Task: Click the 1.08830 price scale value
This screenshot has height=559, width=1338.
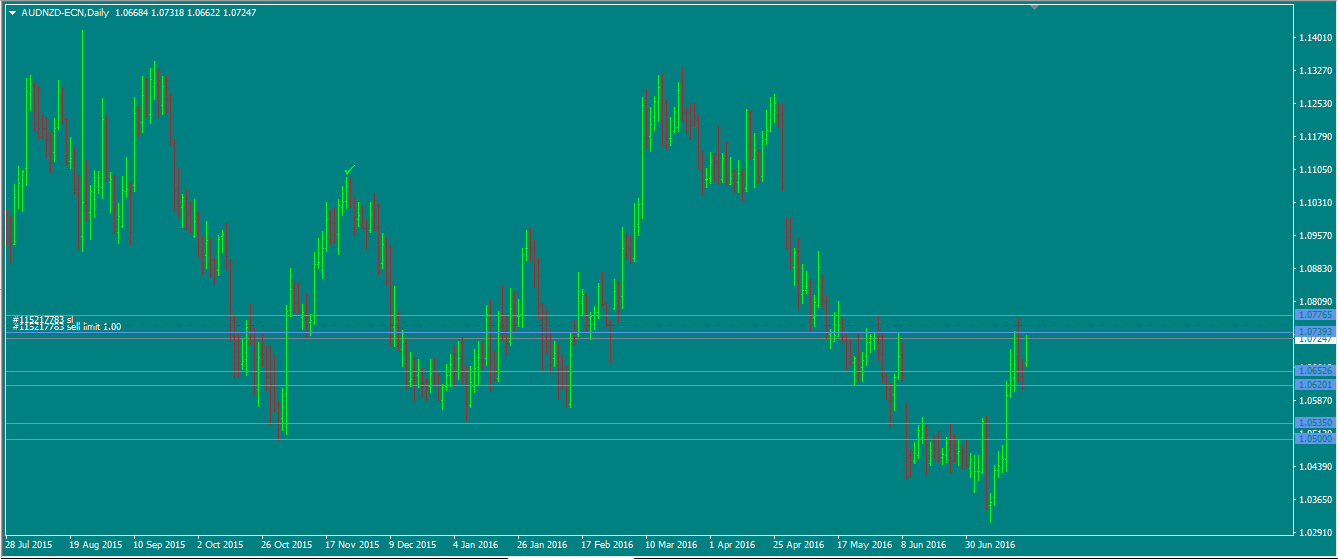Action: point(1315,269)
